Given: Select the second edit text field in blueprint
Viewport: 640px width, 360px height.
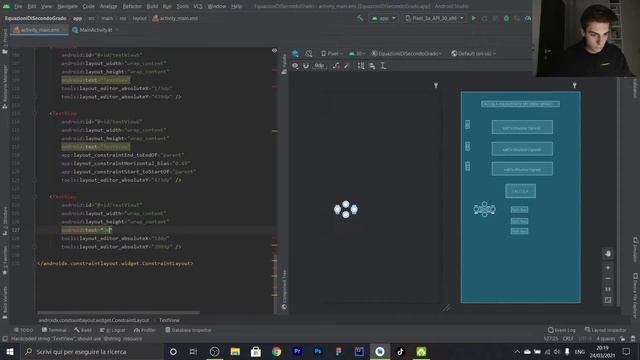Looking at the screenshot, I should pyautogui.click(x=522, y=149).
